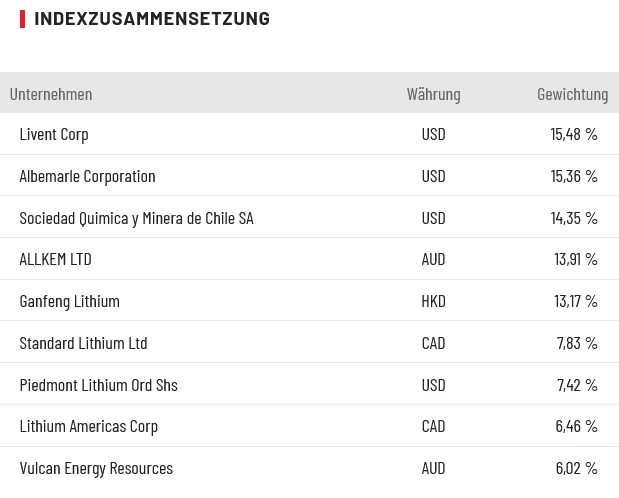Click the 7,83 % weighting value

point(577,343)
